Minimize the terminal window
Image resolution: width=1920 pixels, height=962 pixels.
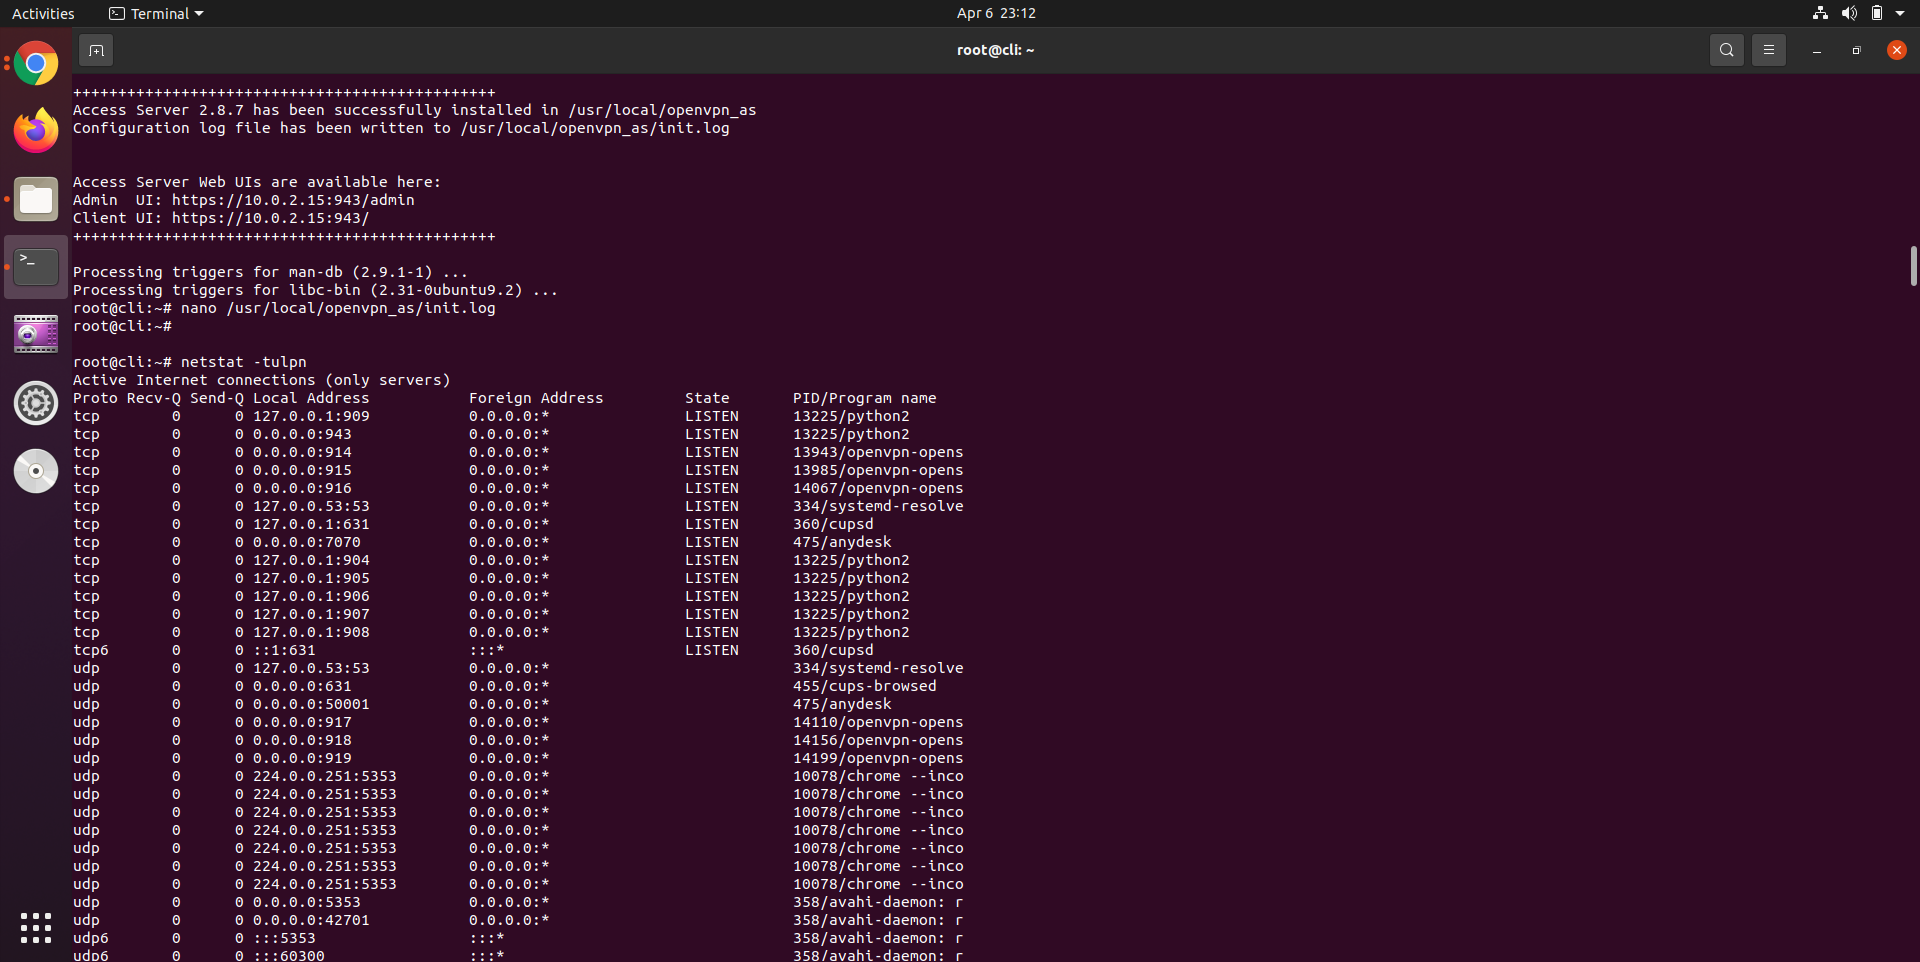(1816, 50)
